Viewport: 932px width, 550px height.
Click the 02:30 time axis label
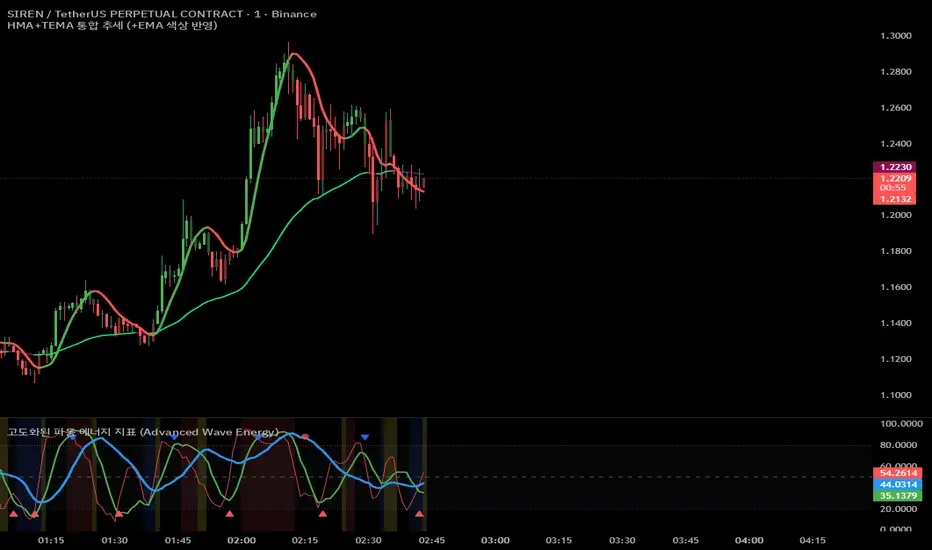[x=369, y=540]
